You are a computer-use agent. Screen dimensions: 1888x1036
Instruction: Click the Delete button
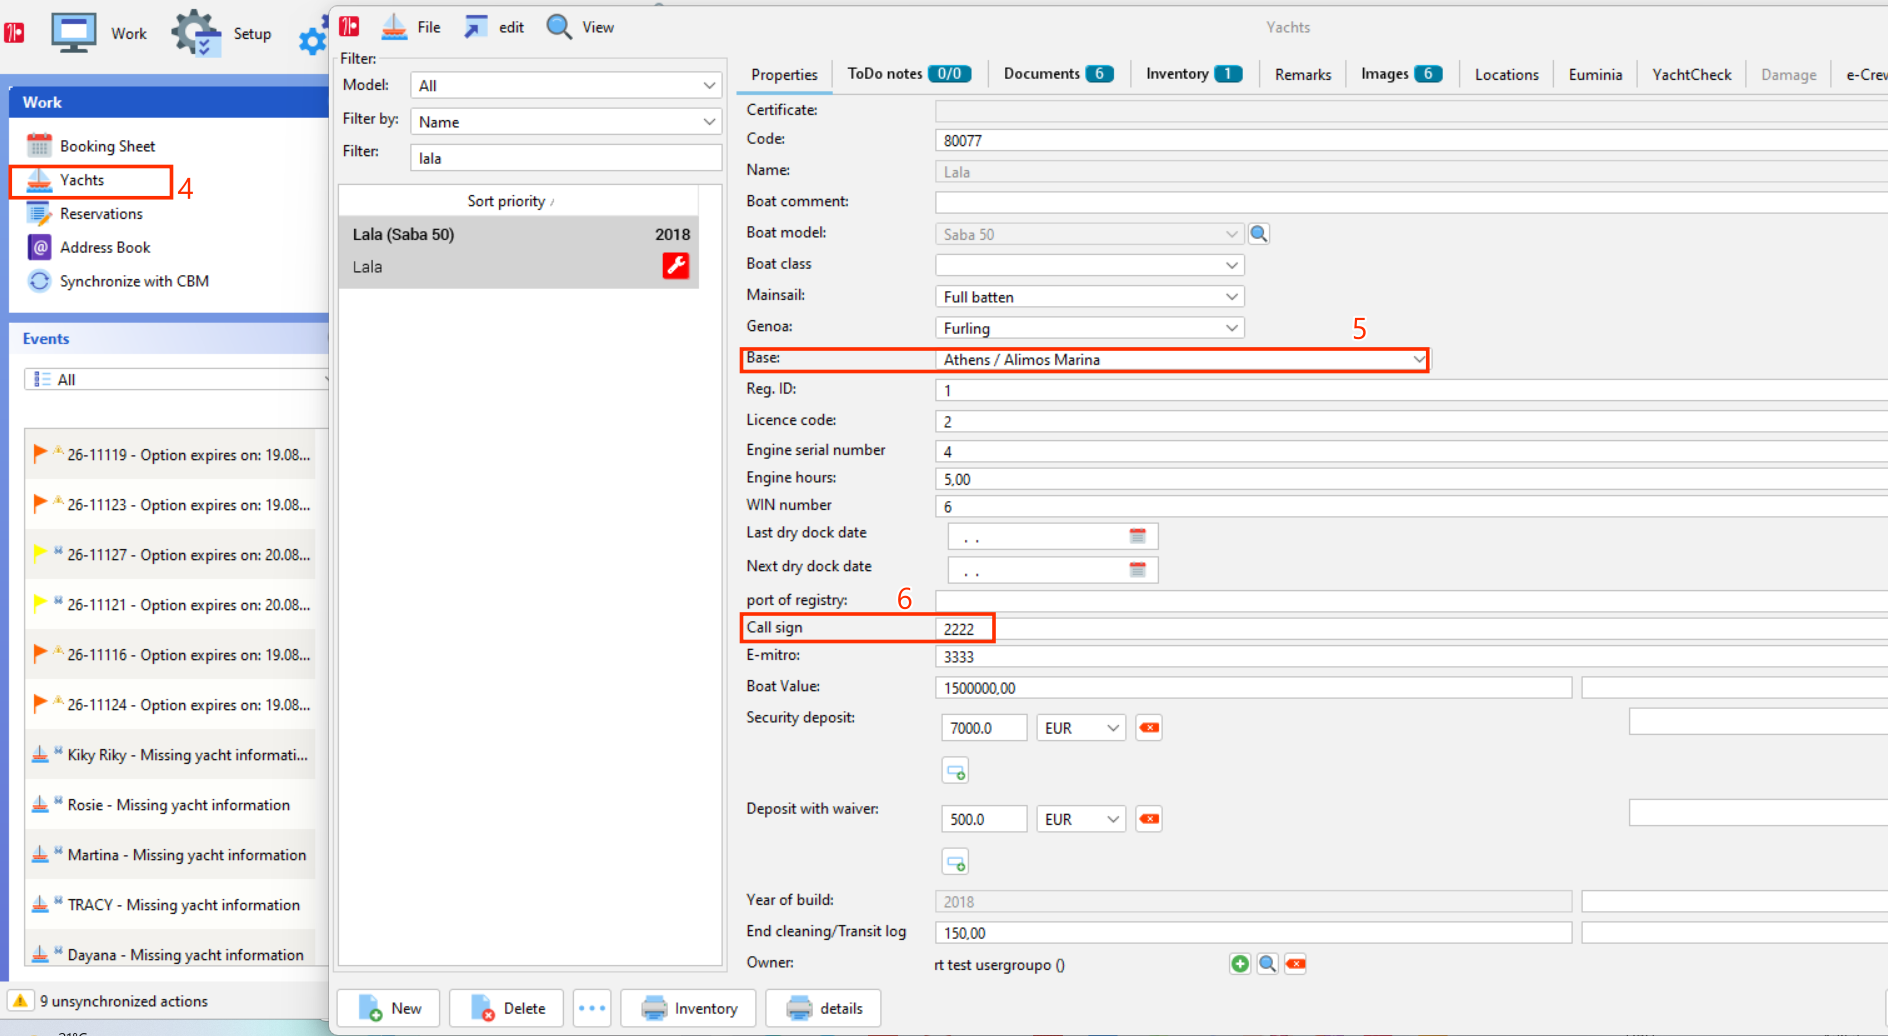pos(507,1008)
